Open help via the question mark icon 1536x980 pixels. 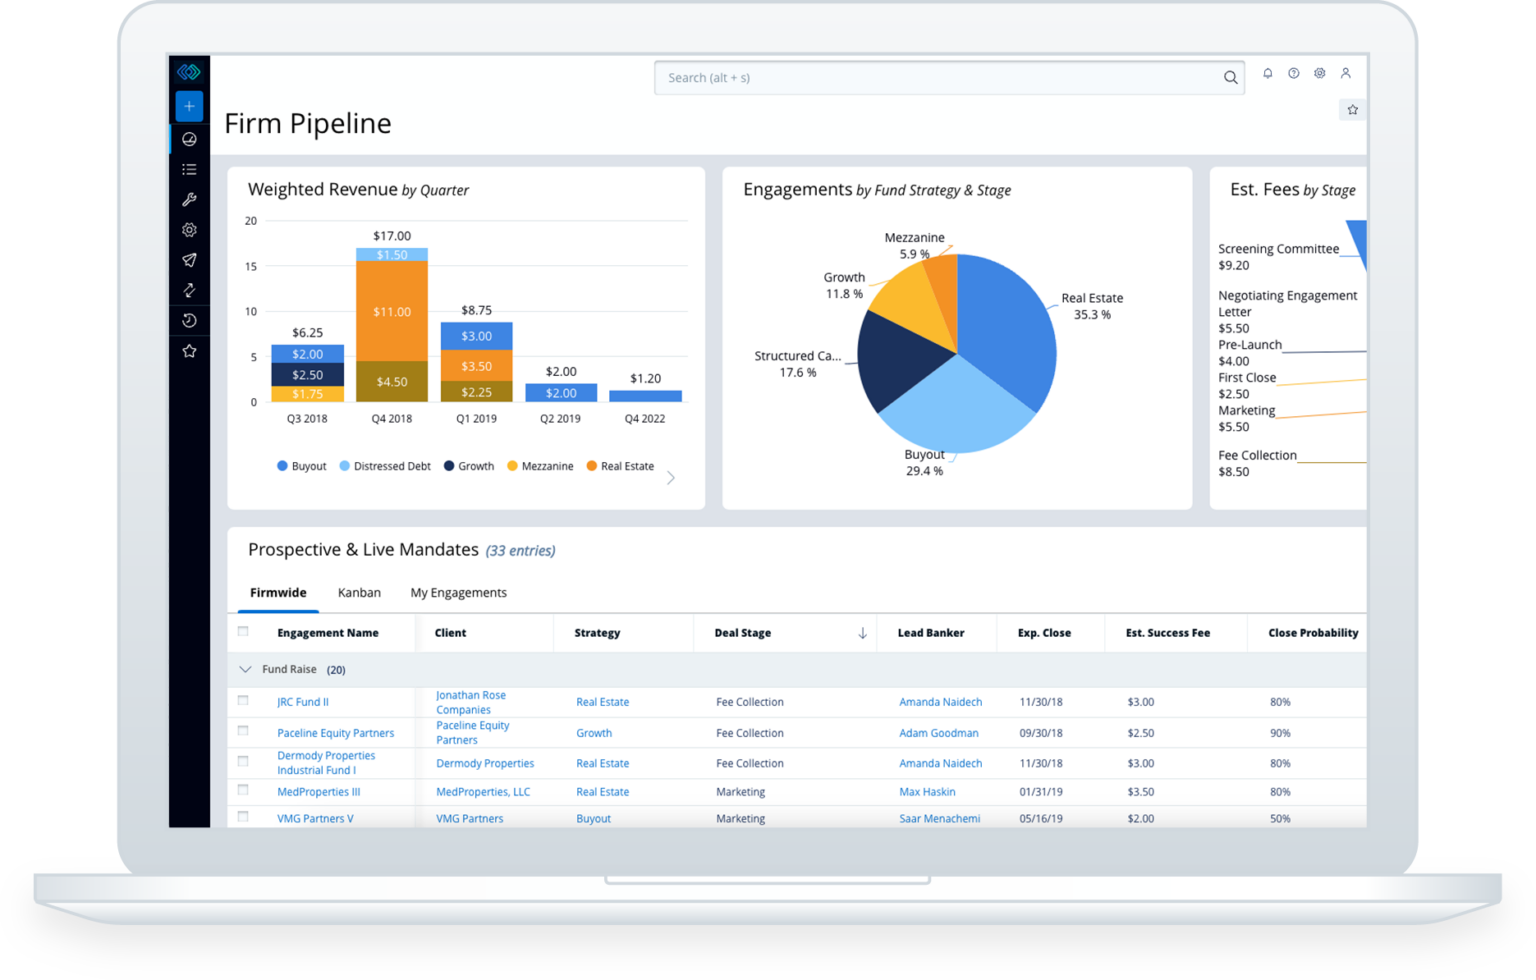click(x=1293, y=73)
